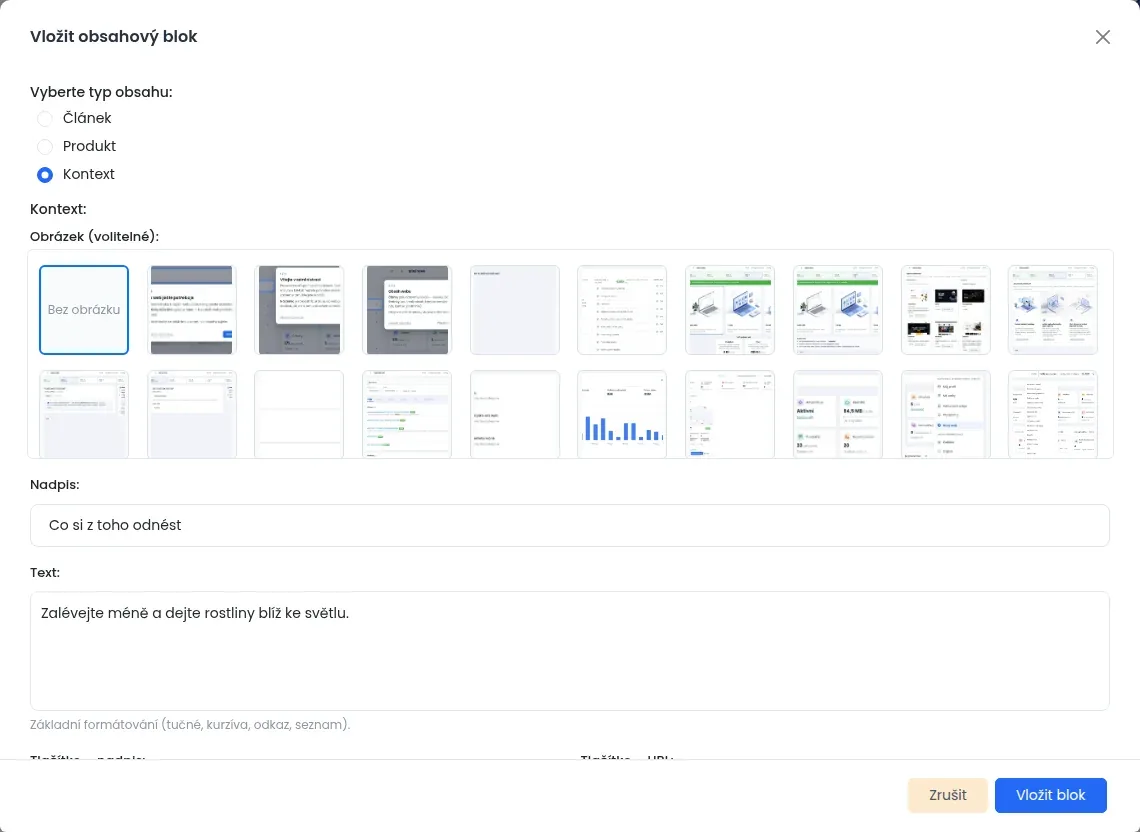The width and height of the screenshot is (1140, 832).
Task: Pick the thumbnail with three pale-blue isometric illustrations
Action: pyautogui.click(x=1053, y=310)
